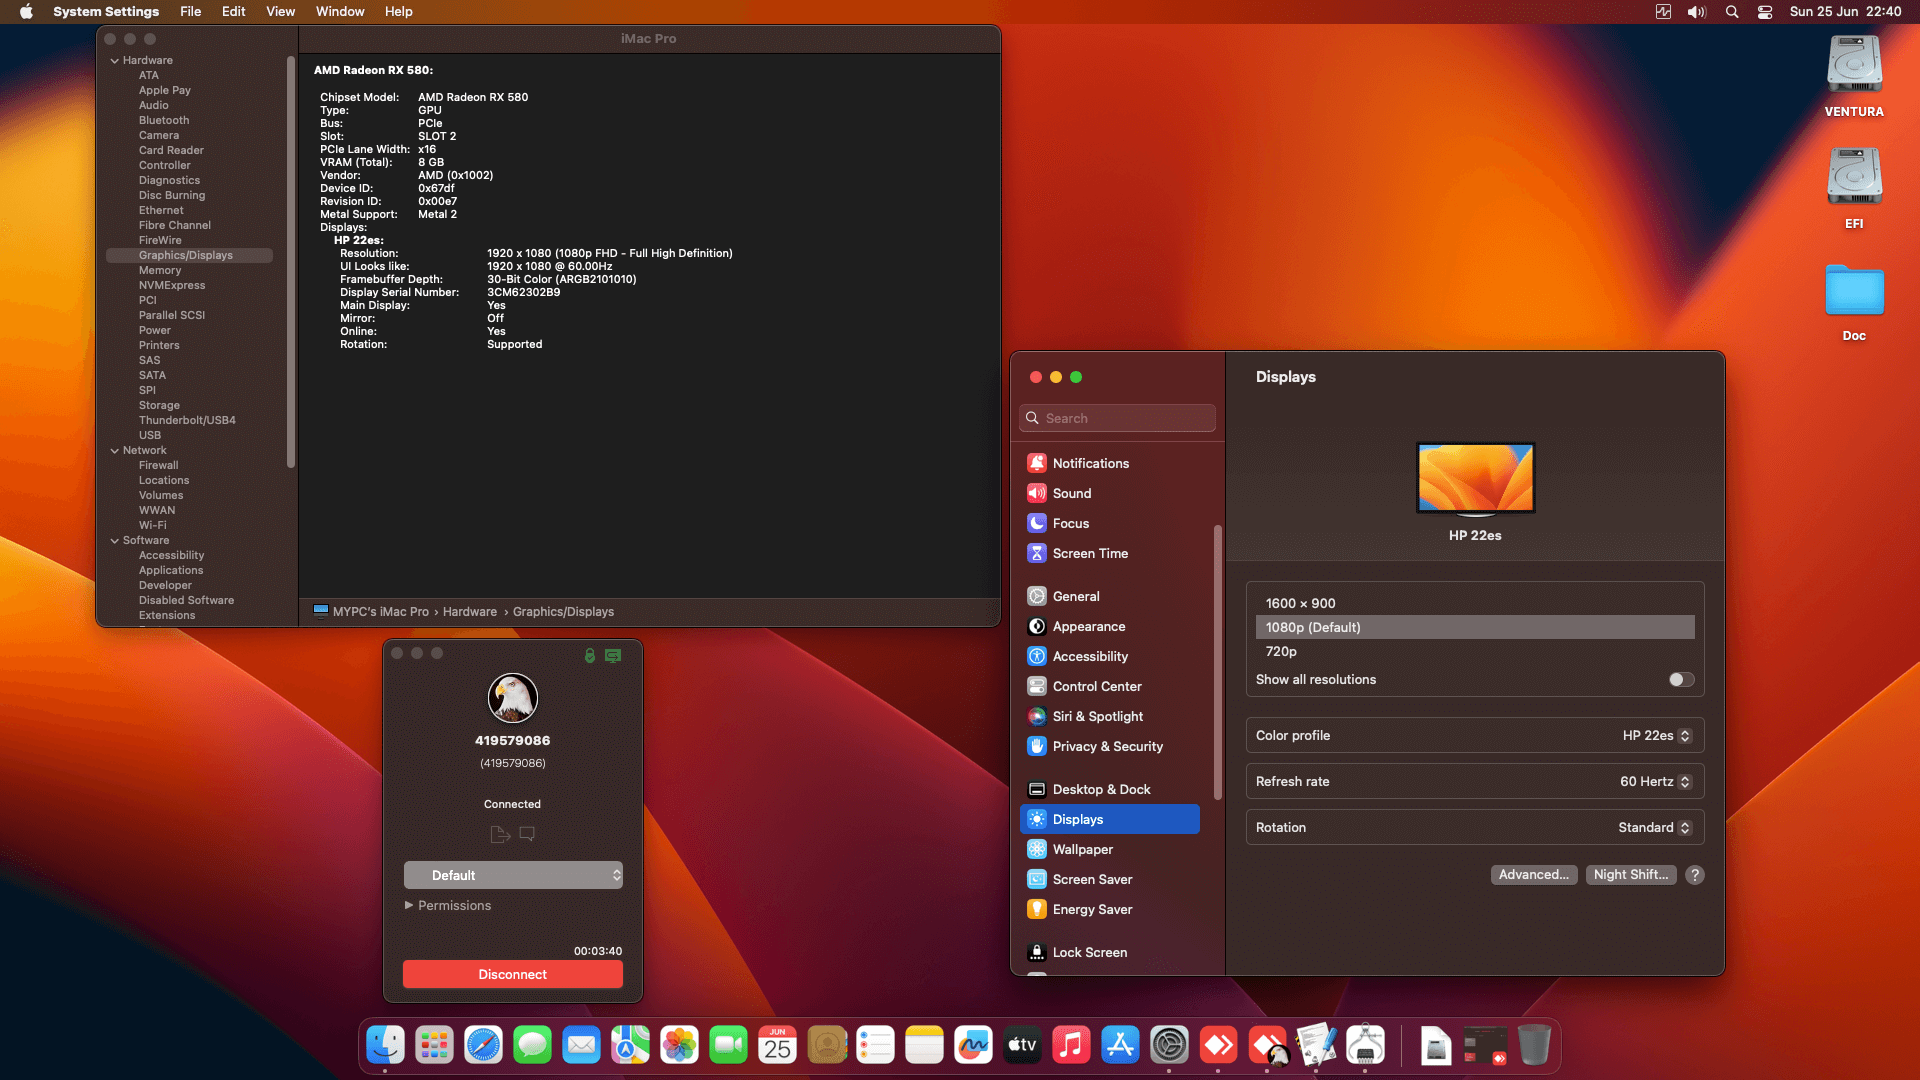Open Control Center in the menu bar

pos(1765,12)
